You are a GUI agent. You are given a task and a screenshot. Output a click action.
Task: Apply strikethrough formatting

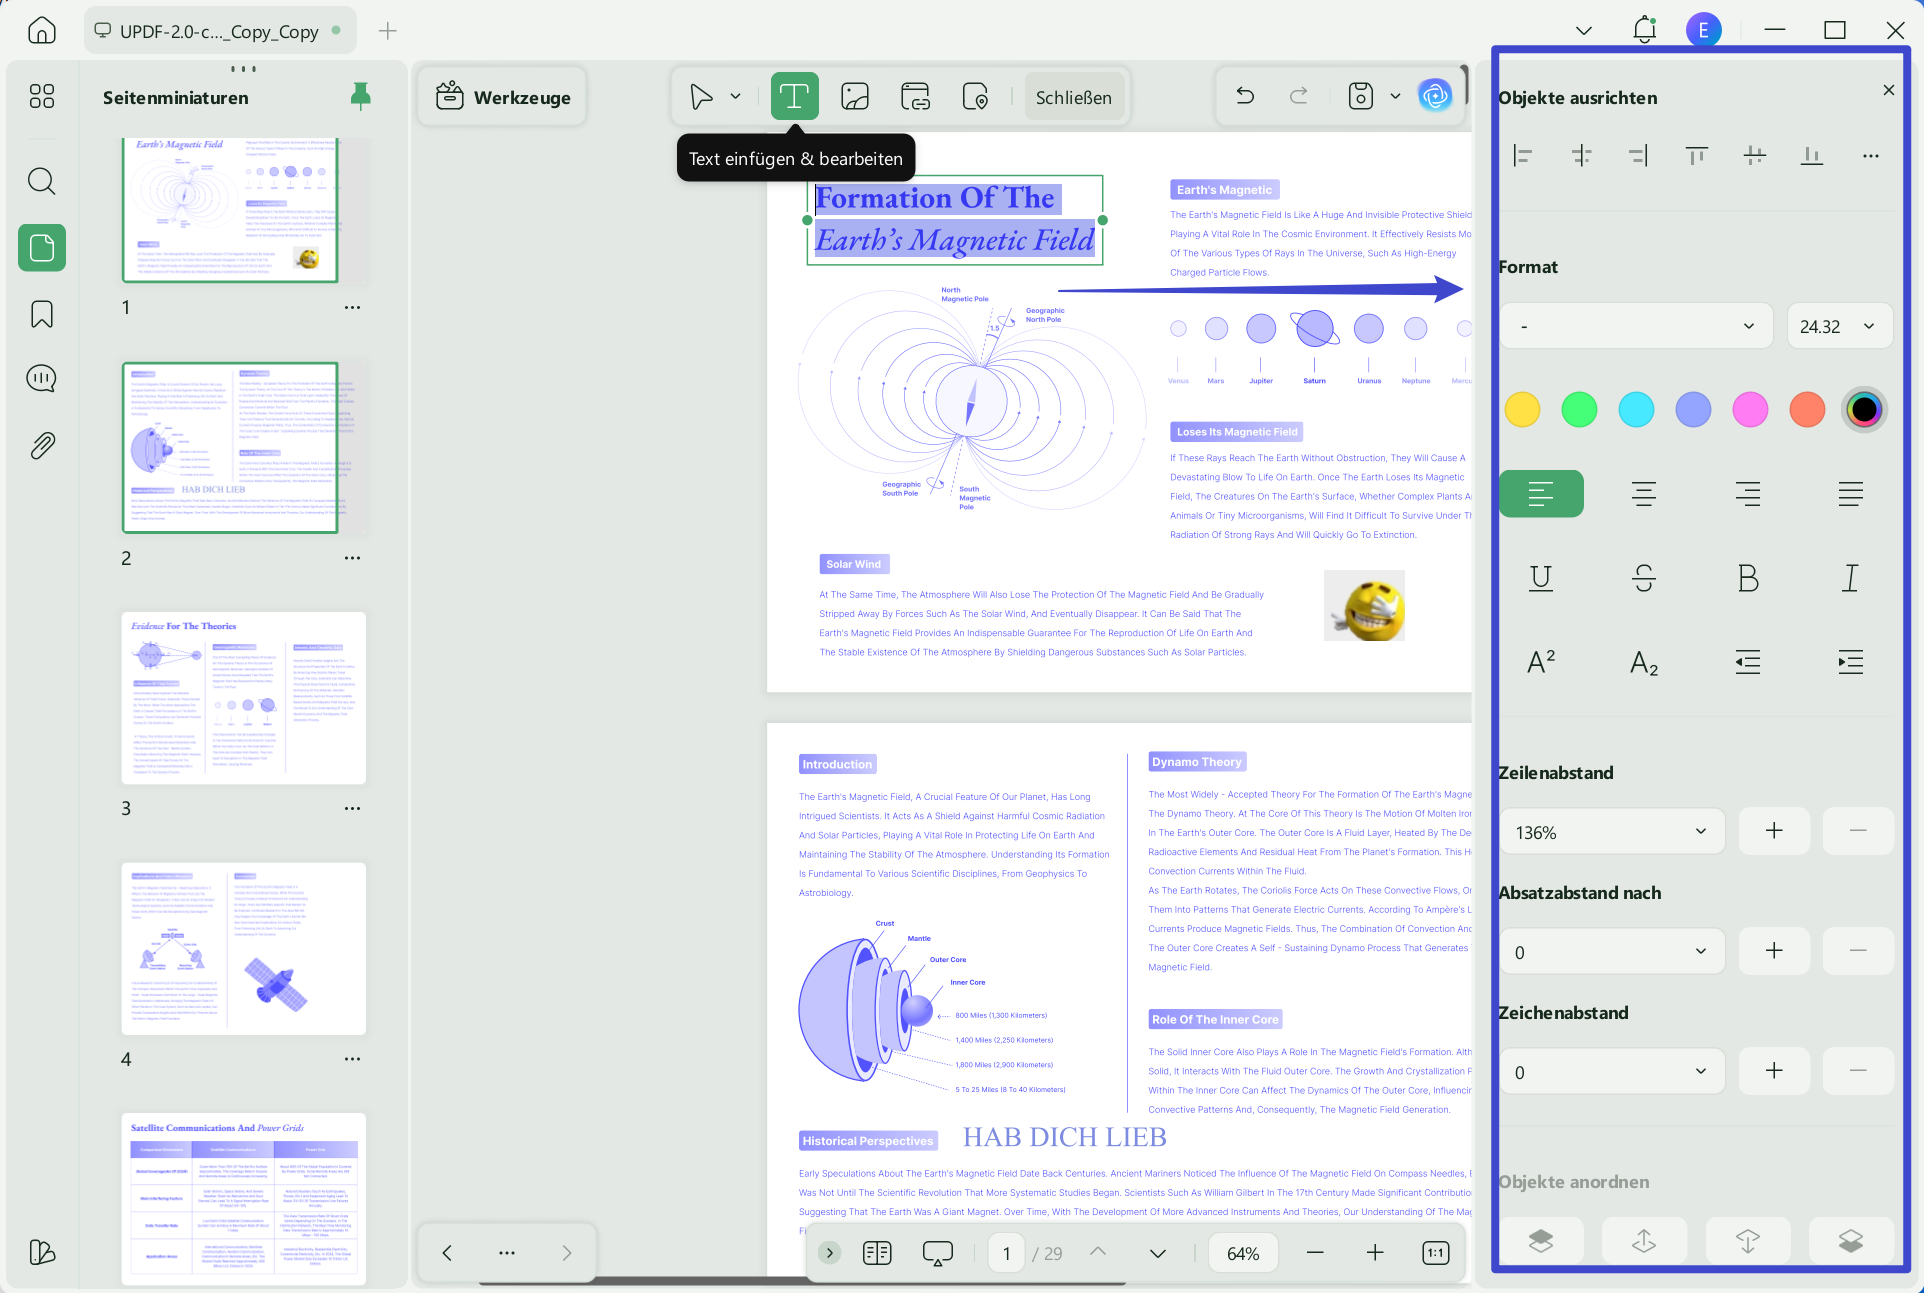[1644, 578]
